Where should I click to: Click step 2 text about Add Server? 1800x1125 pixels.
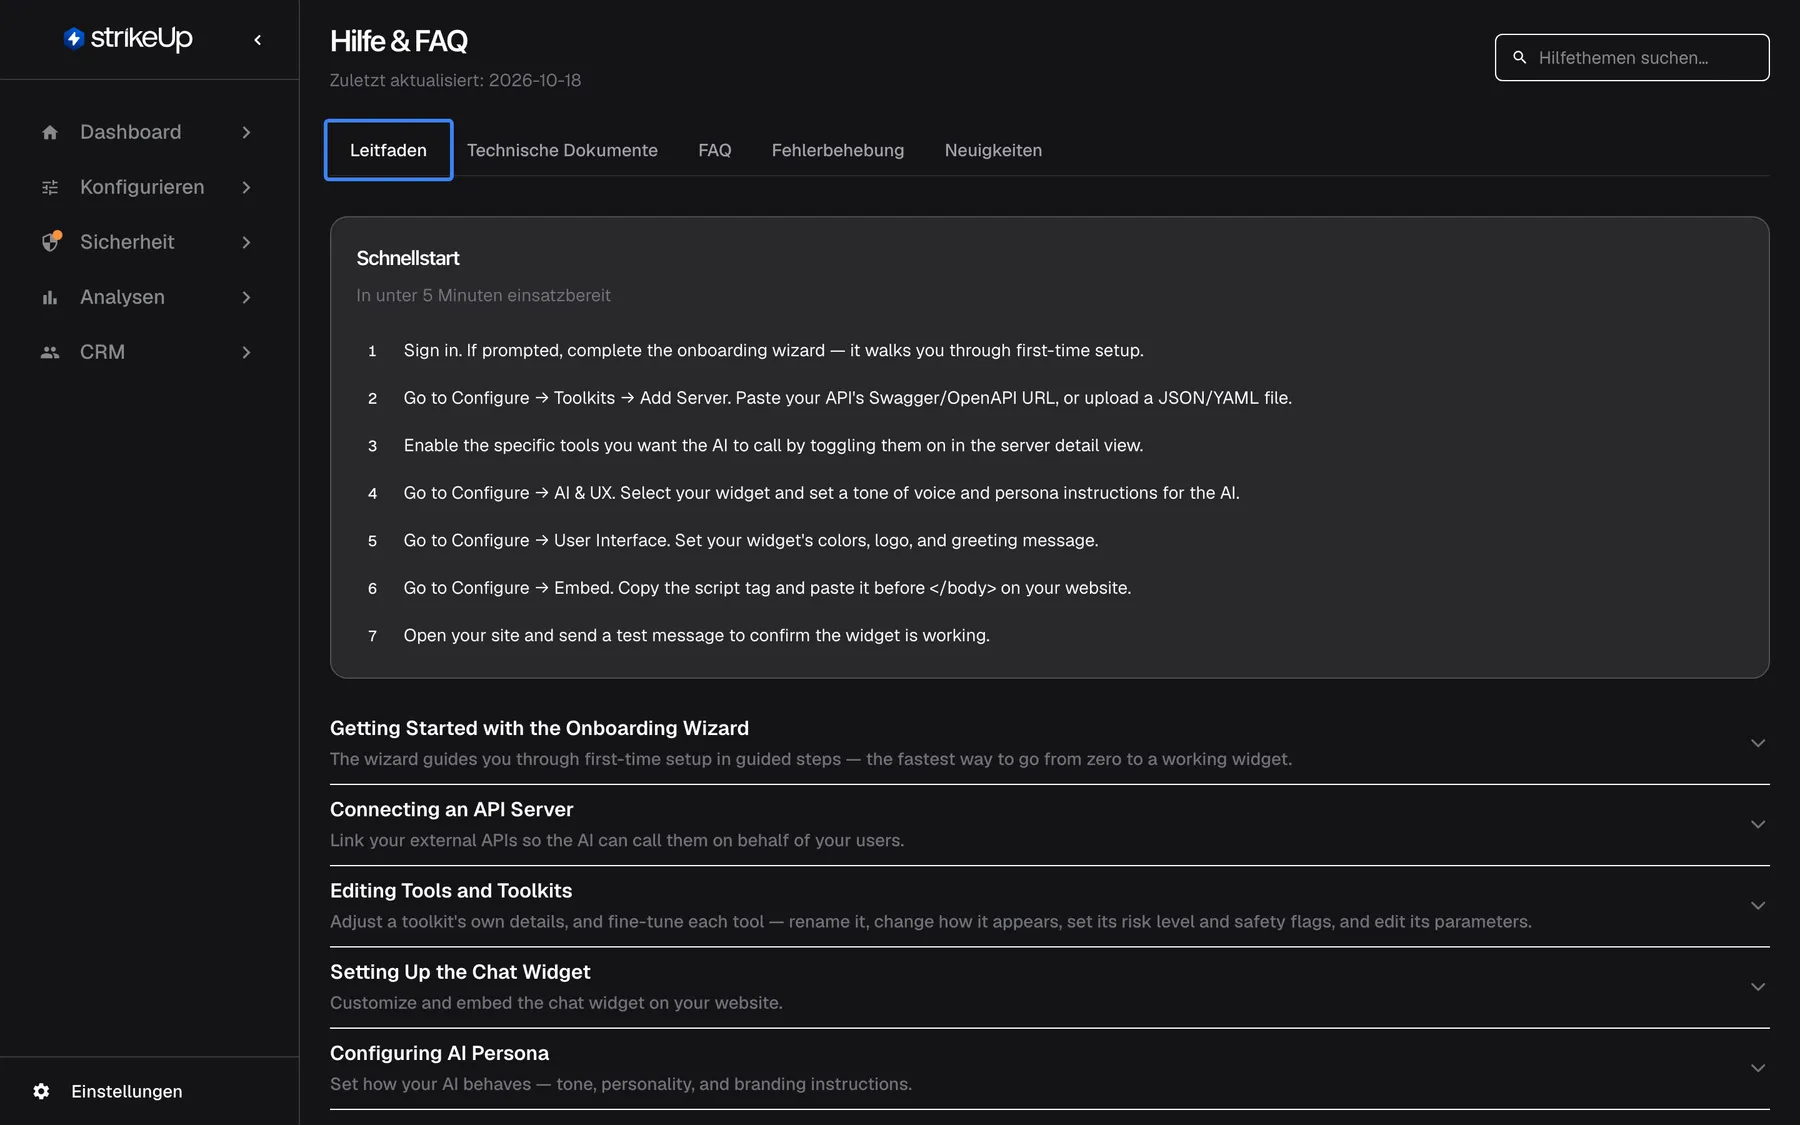(847, 398)
